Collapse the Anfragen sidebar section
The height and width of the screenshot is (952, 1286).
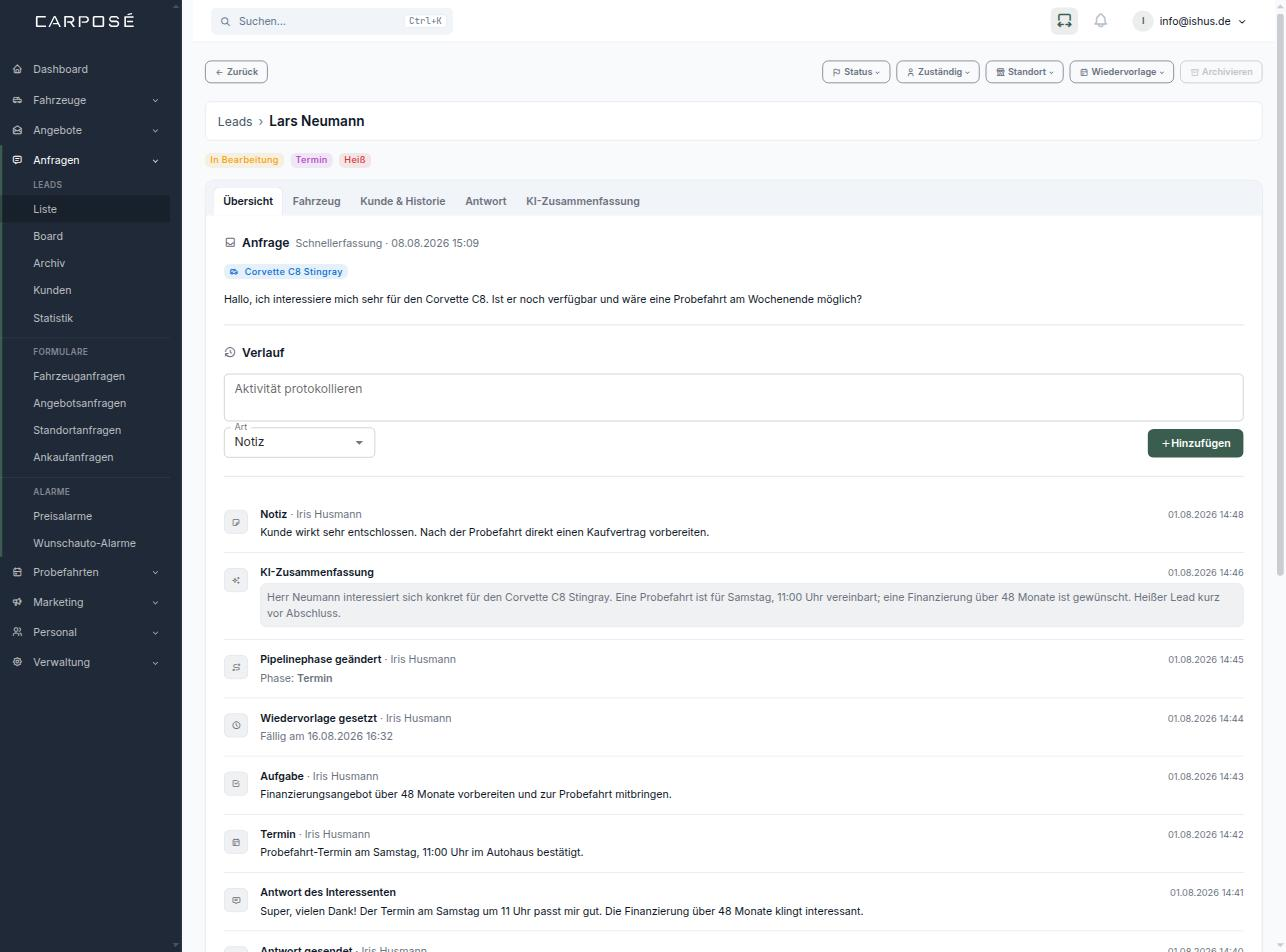pos(155,160)
